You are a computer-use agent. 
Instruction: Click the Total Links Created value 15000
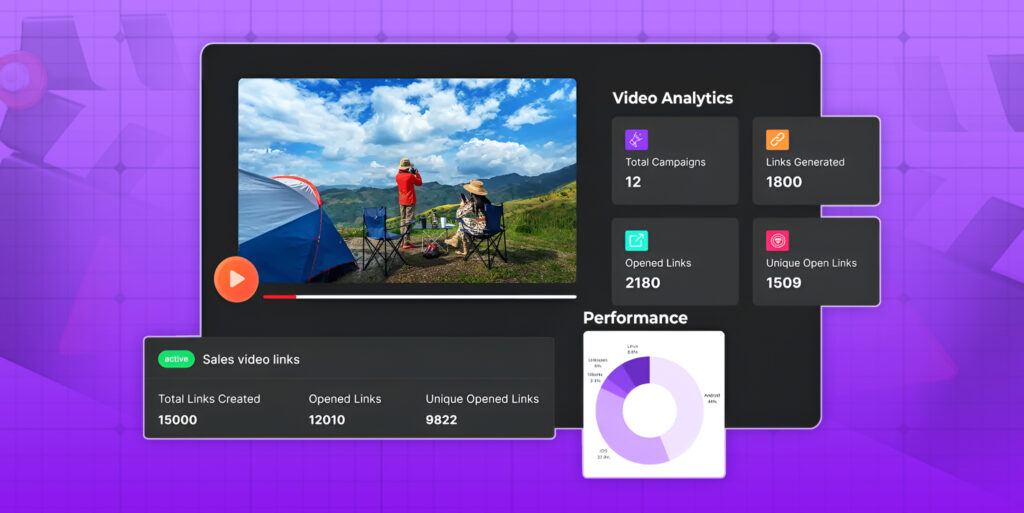click(178, 420)
